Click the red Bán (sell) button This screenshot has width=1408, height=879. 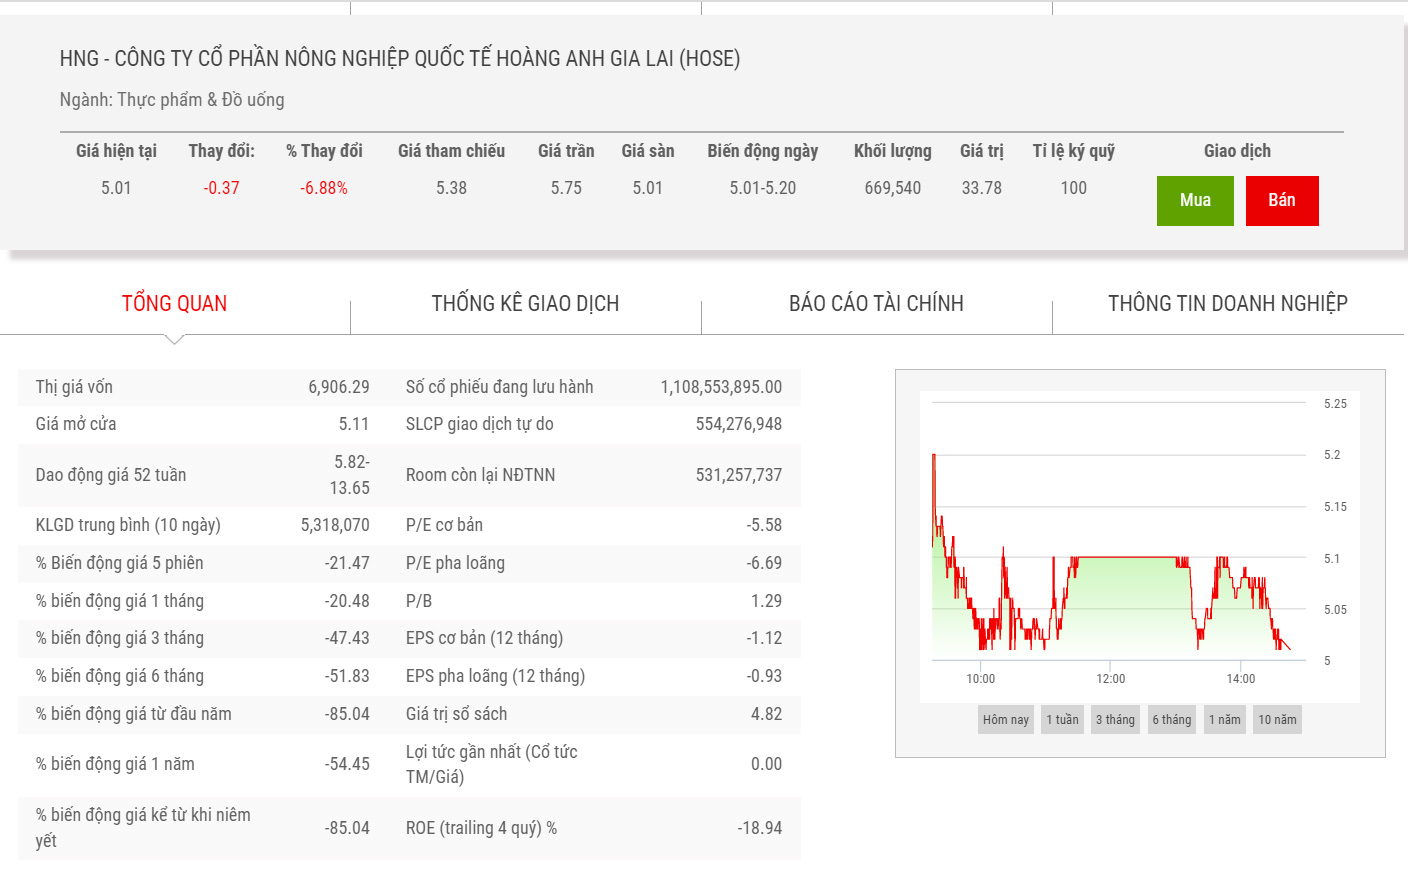1281,200
